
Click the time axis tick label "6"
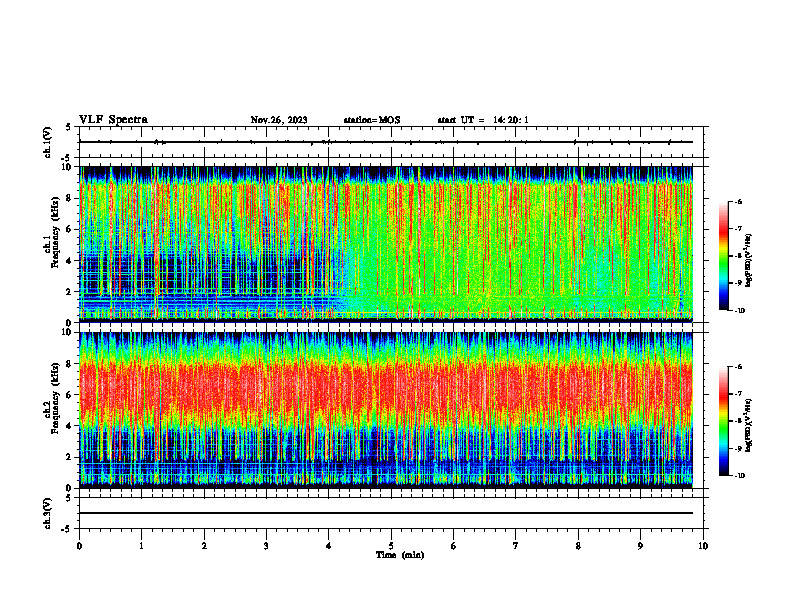[x=454, y=546]
